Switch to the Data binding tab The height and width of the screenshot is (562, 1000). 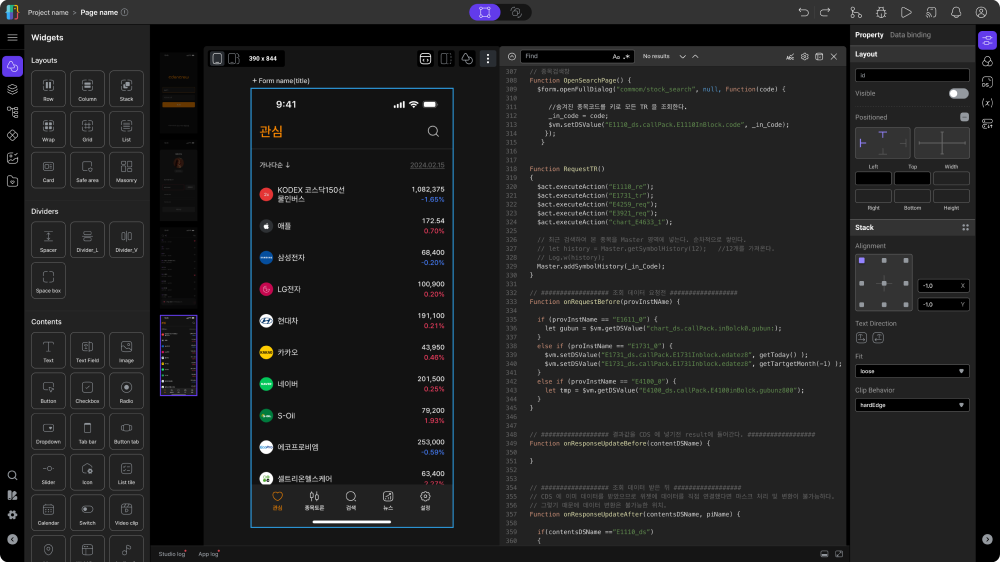910,35
